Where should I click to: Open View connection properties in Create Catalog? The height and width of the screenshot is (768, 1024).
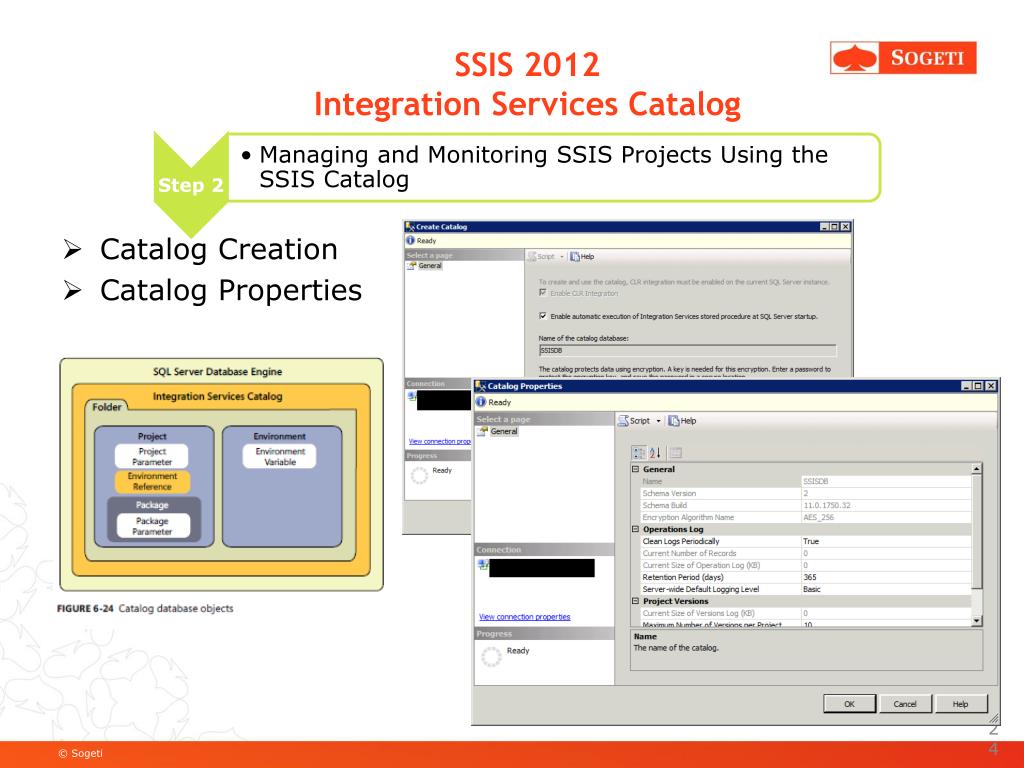pos(440,441)
